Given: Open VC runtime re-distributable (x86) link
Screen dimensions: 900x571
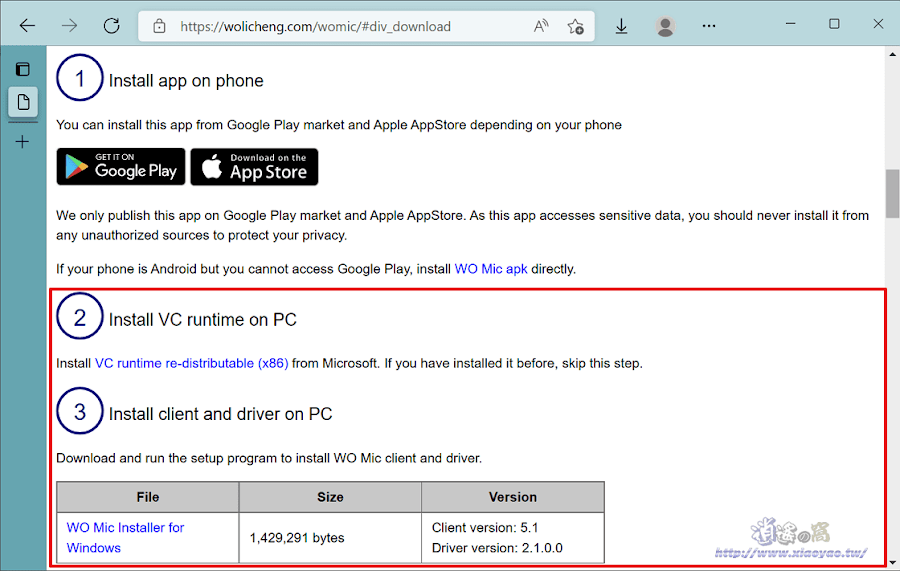Looking at the screenshot, I should point(192,363).
